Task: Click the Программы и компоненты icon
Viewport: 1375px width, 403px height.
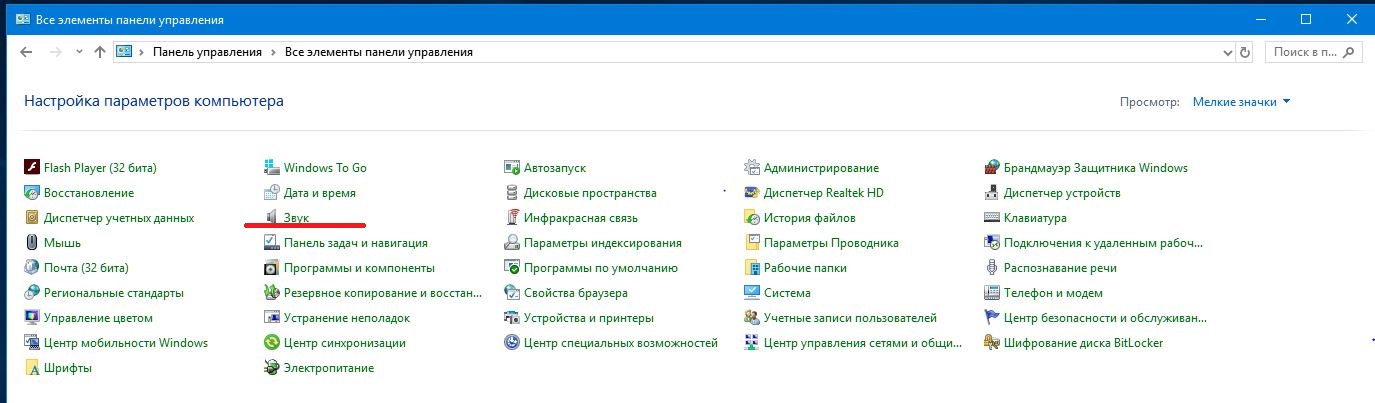Action: 271,268
